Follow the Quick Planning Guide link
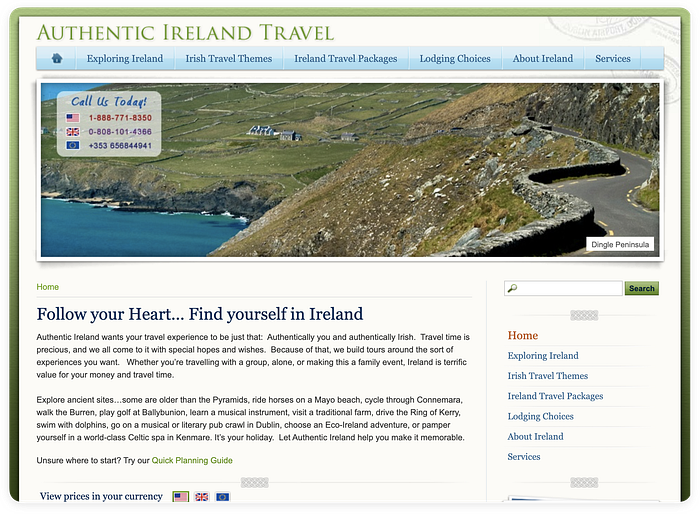 [192, 460]
